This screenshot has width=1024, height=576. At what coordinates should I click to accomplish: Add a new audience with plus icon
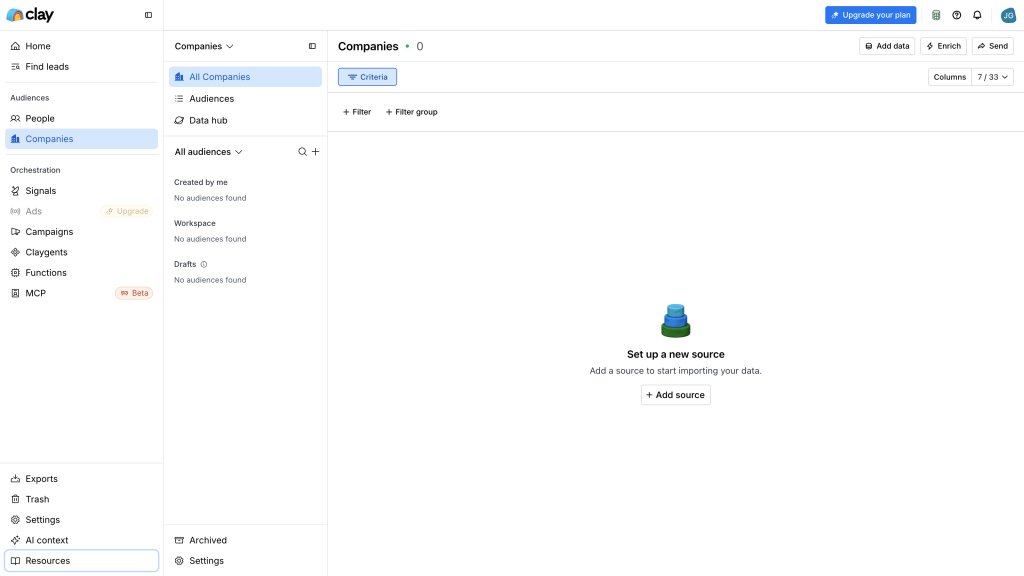(315, 152)
